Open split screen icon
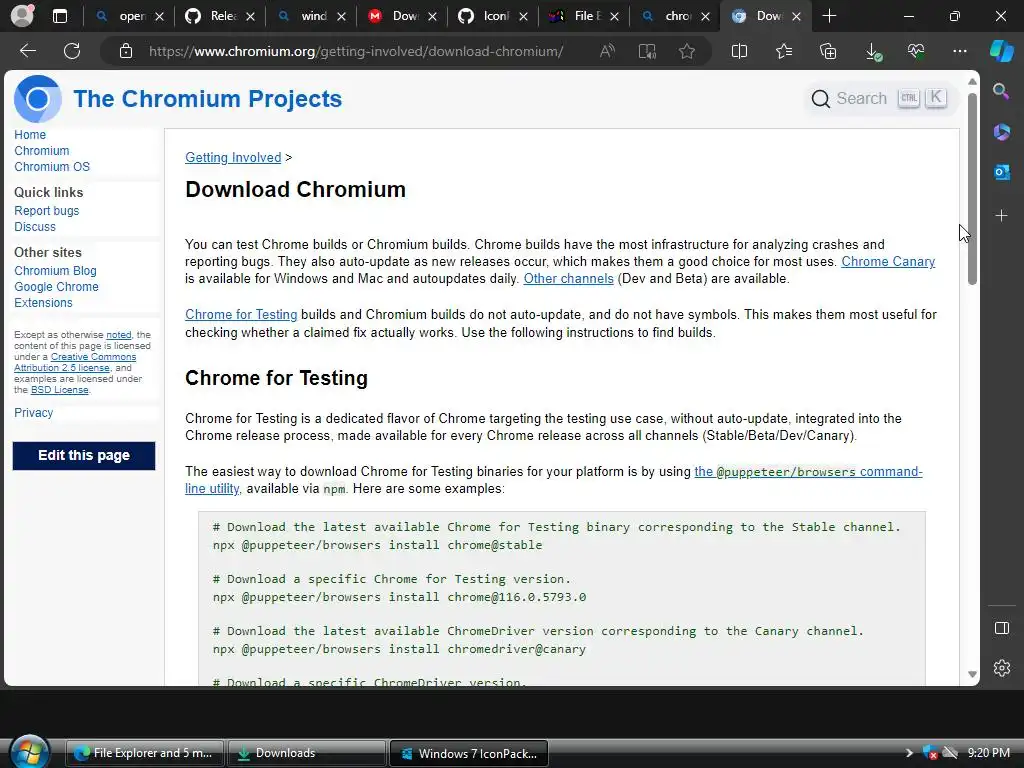Viewport: 1024px width, 768px height. [x=739, y=51]
